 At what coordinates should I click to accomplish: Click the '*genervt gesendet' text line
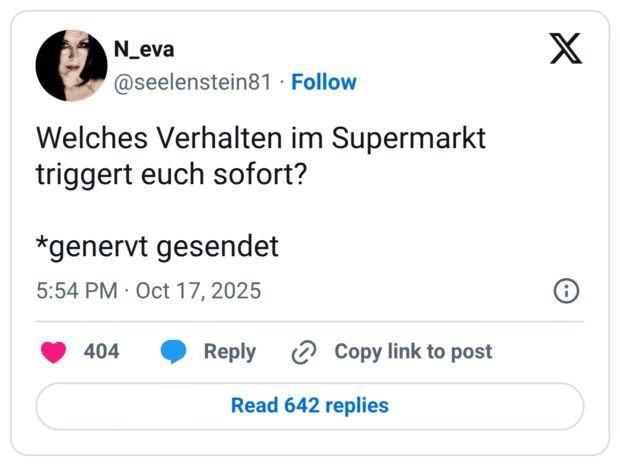click(x=157, y=245)
